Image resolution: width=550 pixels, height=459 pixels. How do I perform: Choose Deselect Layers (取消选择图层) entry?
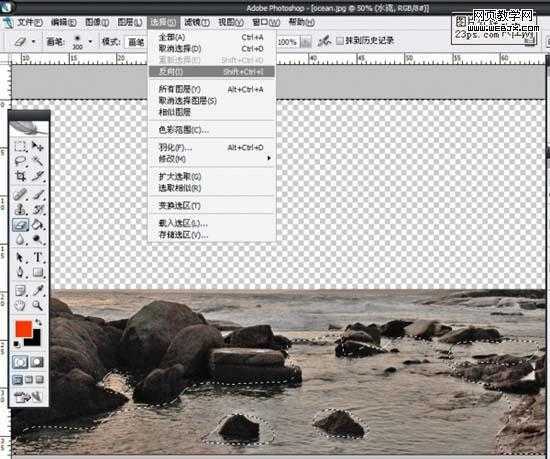pyautogui.click(x=212, y=101)
